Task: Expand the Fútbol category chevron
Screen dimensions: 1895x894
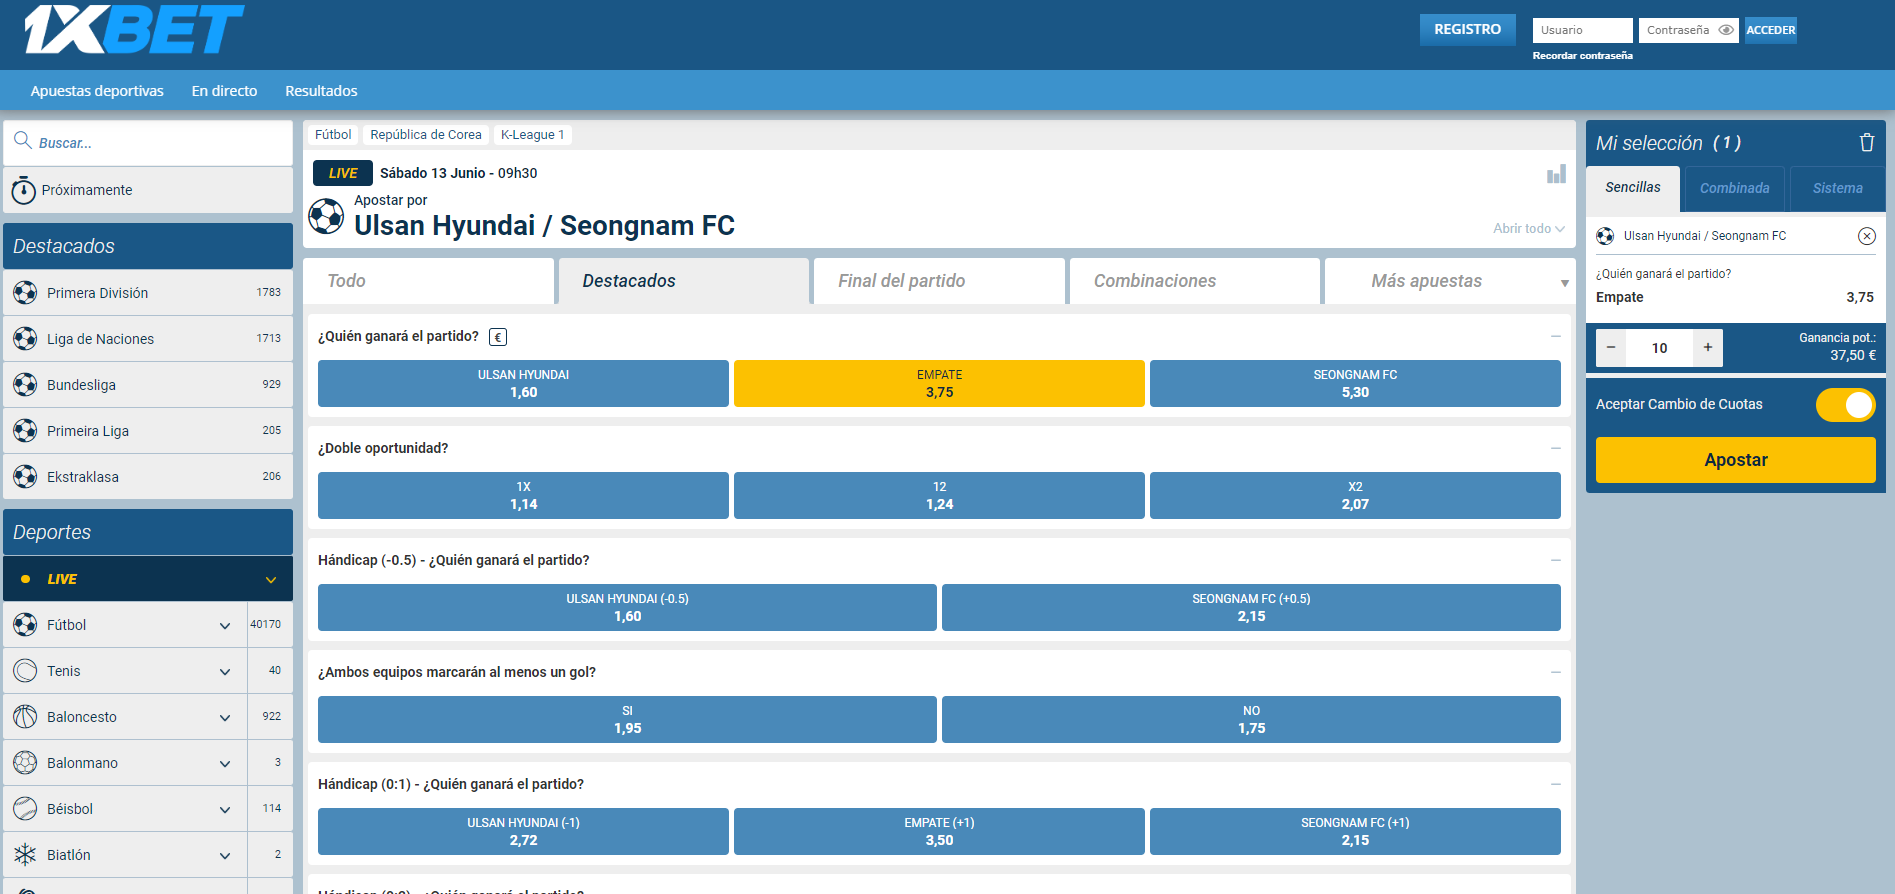Action: 225,626
